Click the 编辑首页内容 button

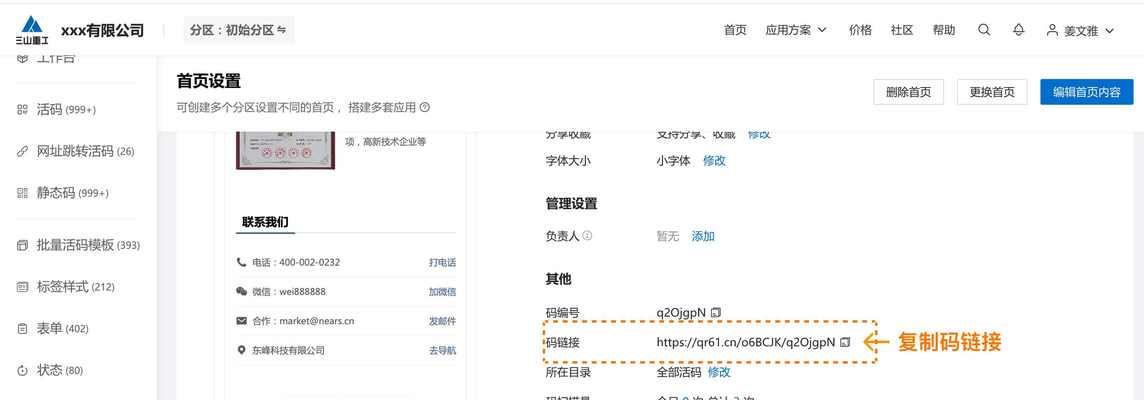[x=1086, y=92]
